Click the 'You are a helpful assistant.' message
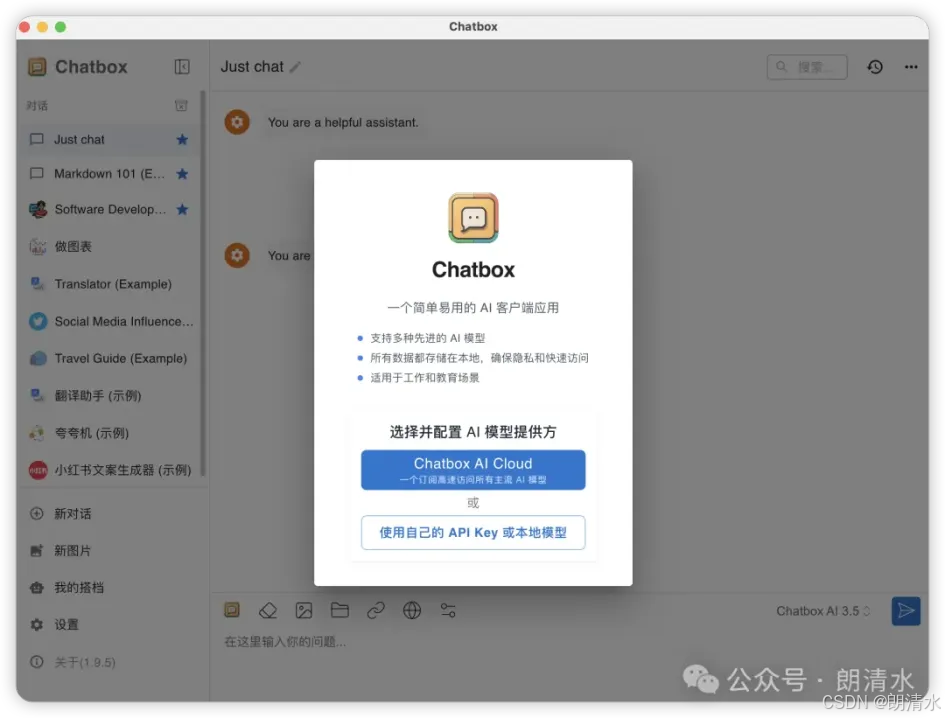Viewport: 945px width, 718px height. pos(343,122)
